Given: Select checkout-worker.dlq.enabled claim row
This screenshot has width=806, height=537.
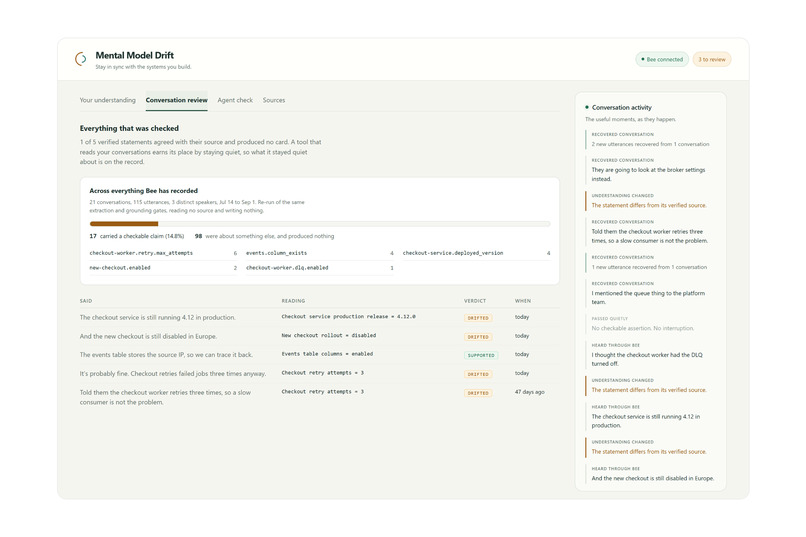Looking at the screenshot, I should [320, 268].
